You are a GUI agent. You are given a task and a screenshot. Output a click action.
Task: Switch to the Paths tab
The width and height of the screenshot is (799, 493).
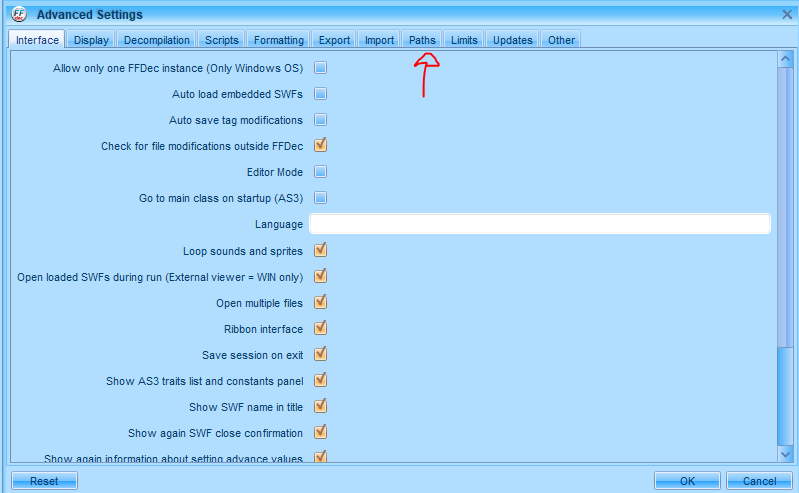(422, 40)
